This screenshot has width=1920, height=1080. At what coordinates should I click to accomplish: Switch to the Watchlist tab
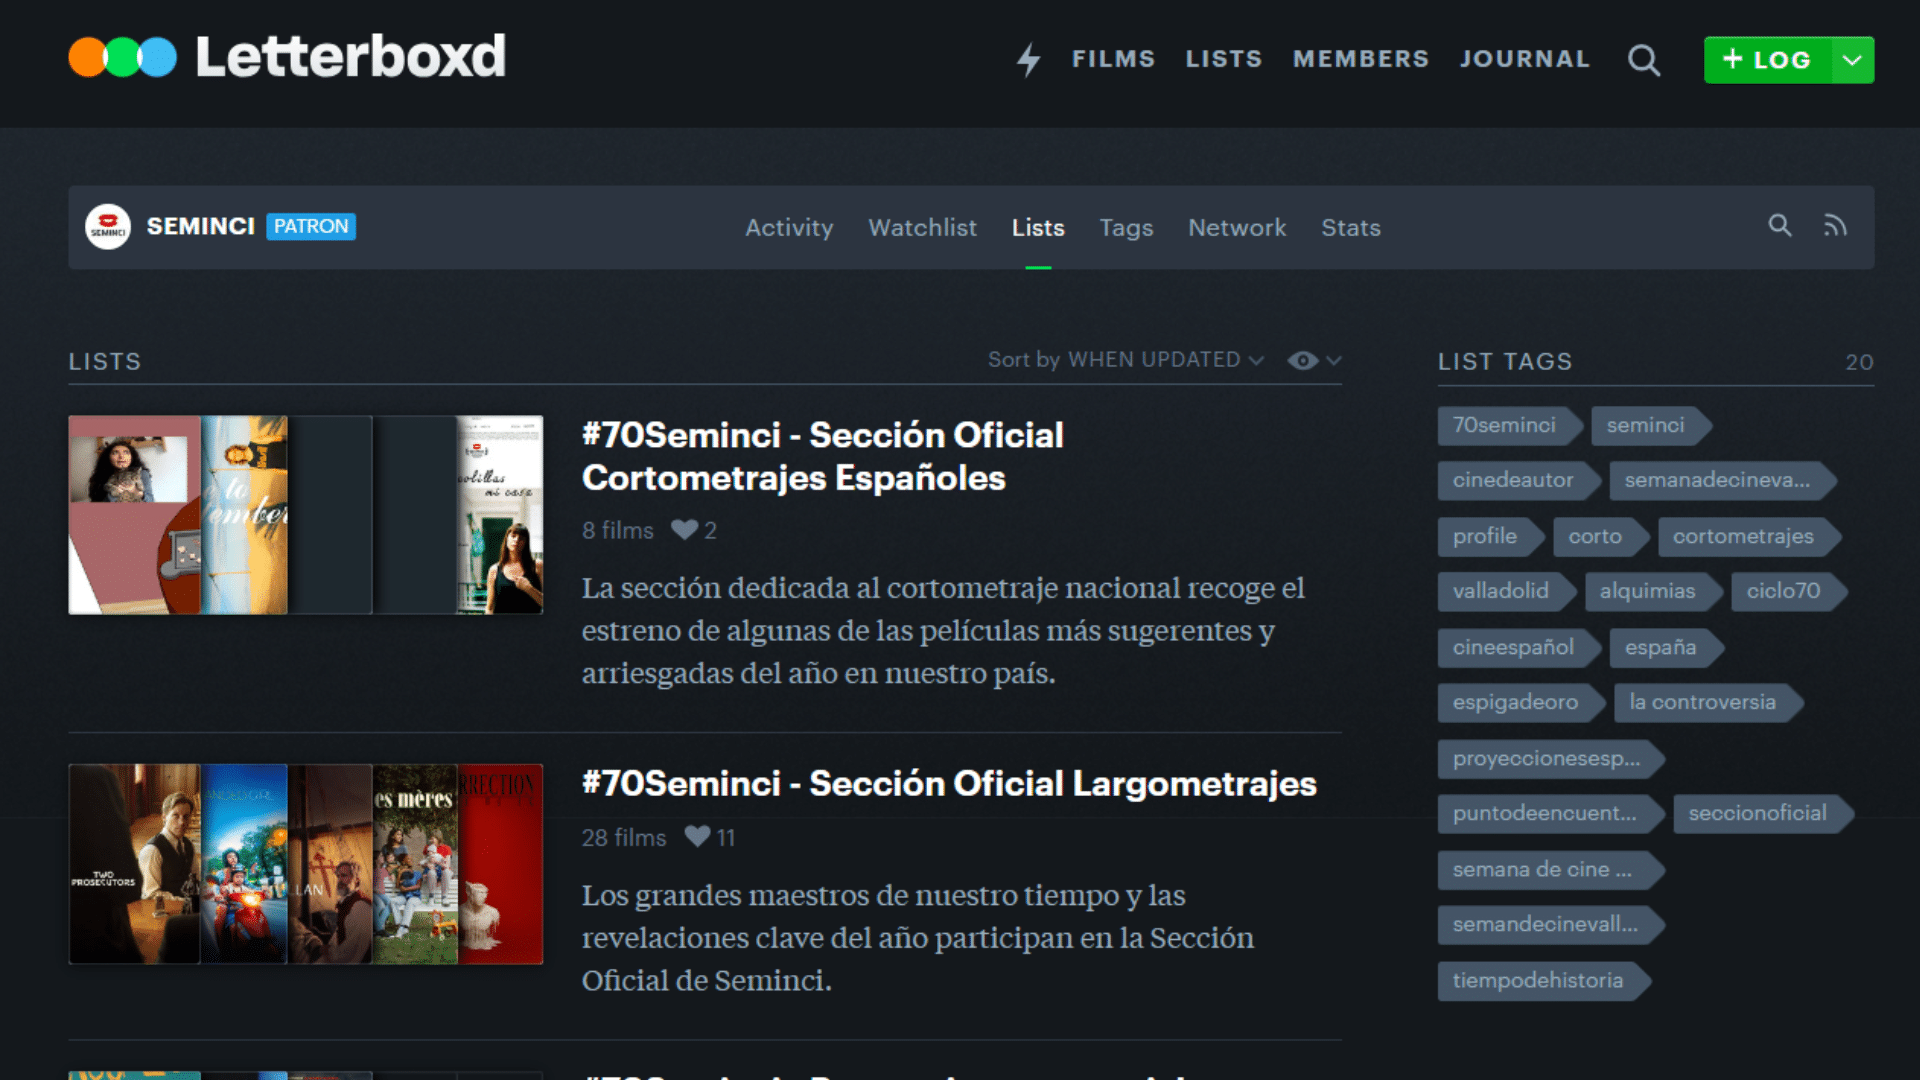(x=922, y=228)
